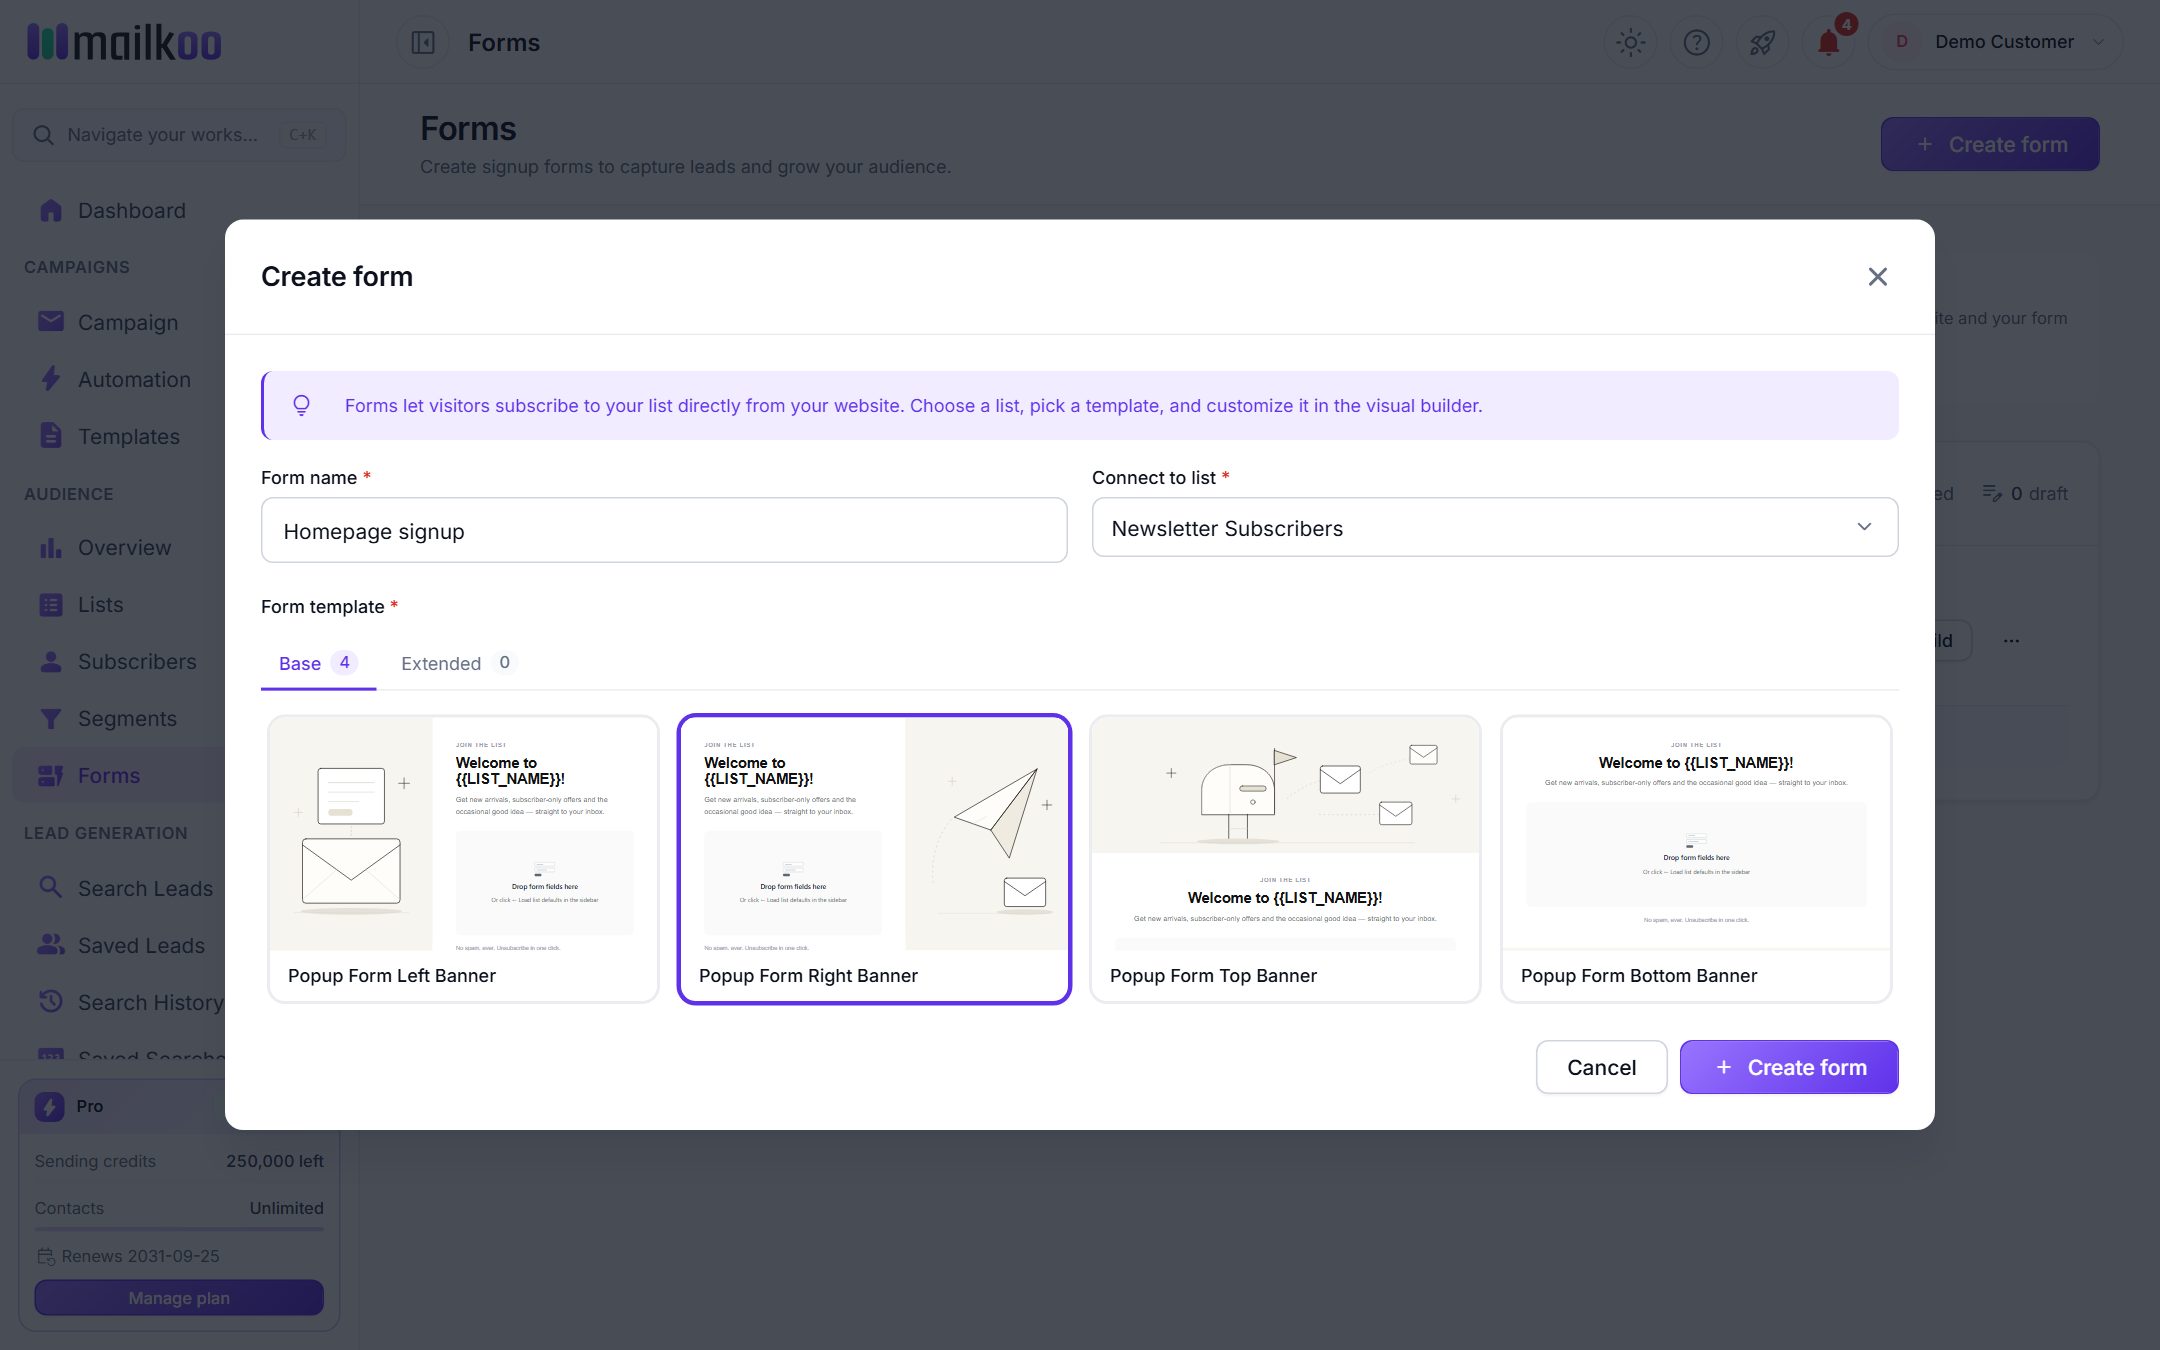This screenshot has width=2160, height=1350.
Task: Close the Create form dialog
Action: 1877,276
